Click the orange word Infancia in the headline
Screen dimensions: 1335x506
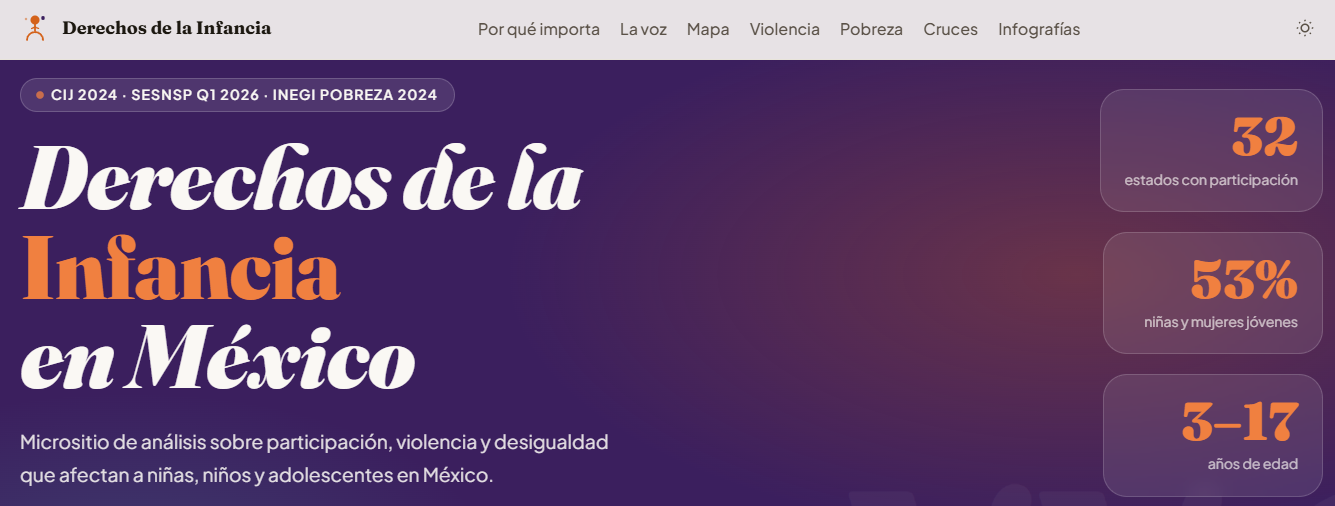(x=181, y=268)
